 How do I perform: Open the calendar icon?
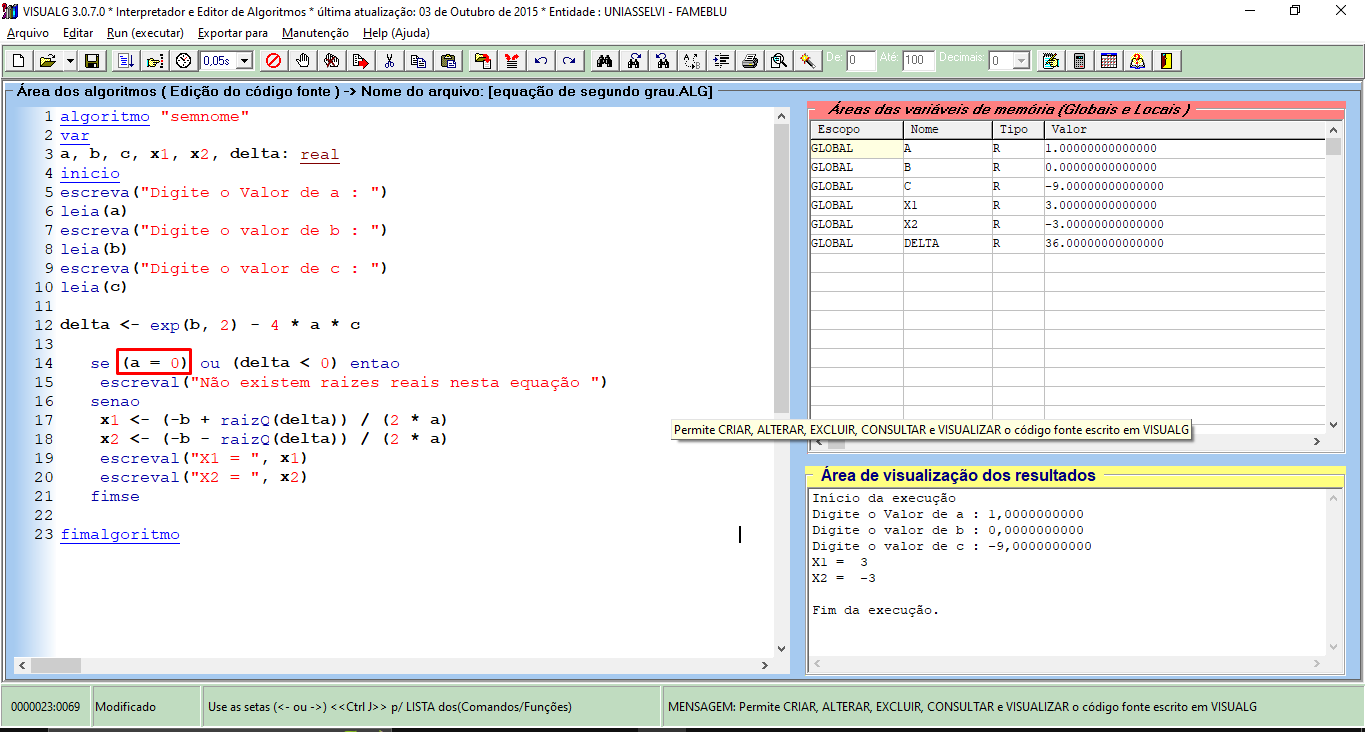pyautogui.click(x=1108, y=61)
